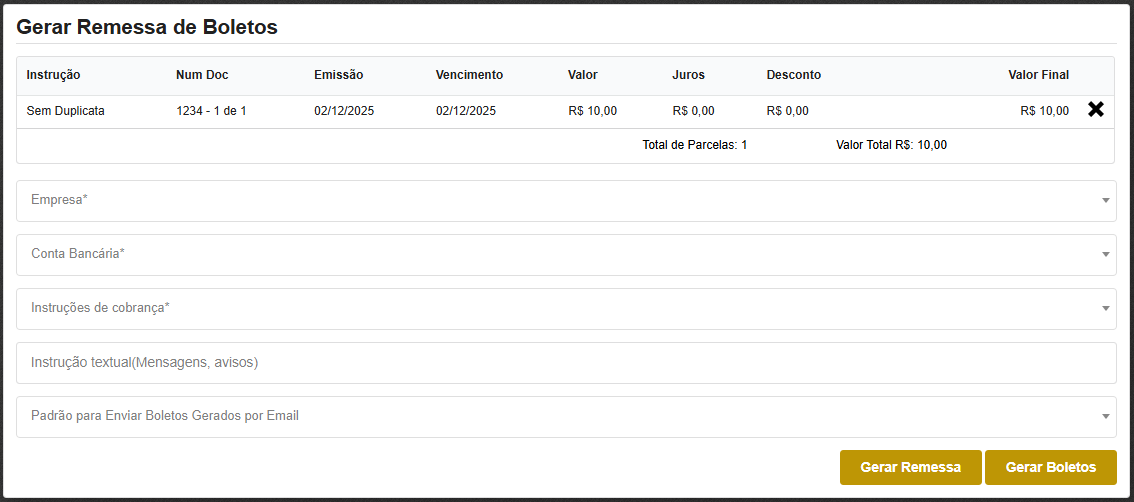Select the Num Doc column header
Viewport: 1134px width, 502px height.
tap(202, 75)
